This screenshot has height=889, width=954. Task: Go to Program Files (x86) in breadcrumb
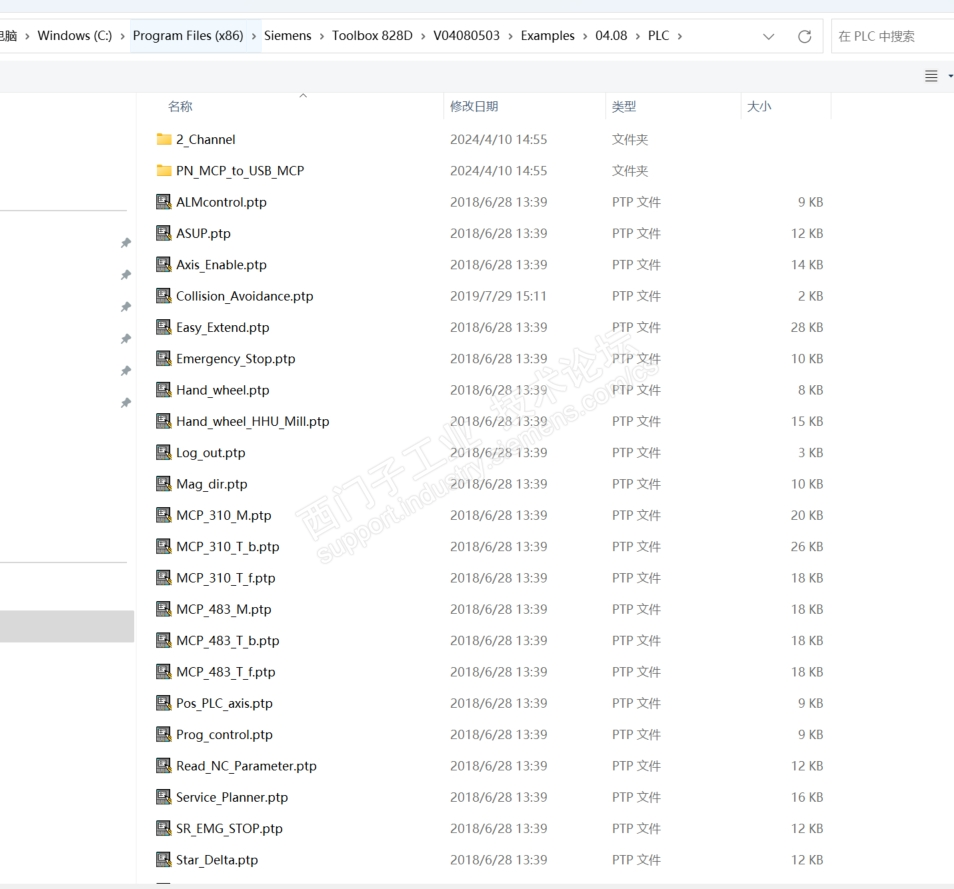tap(188, 35)
